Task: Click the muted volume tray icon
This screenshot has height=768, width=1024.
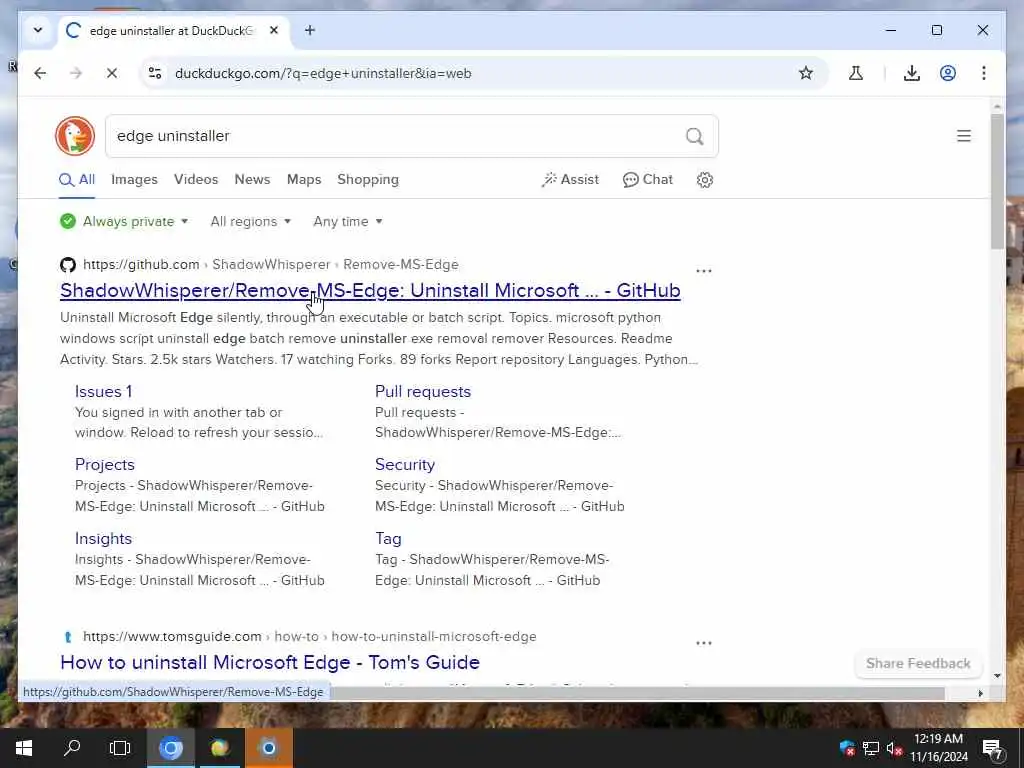Action: point(893,748)
